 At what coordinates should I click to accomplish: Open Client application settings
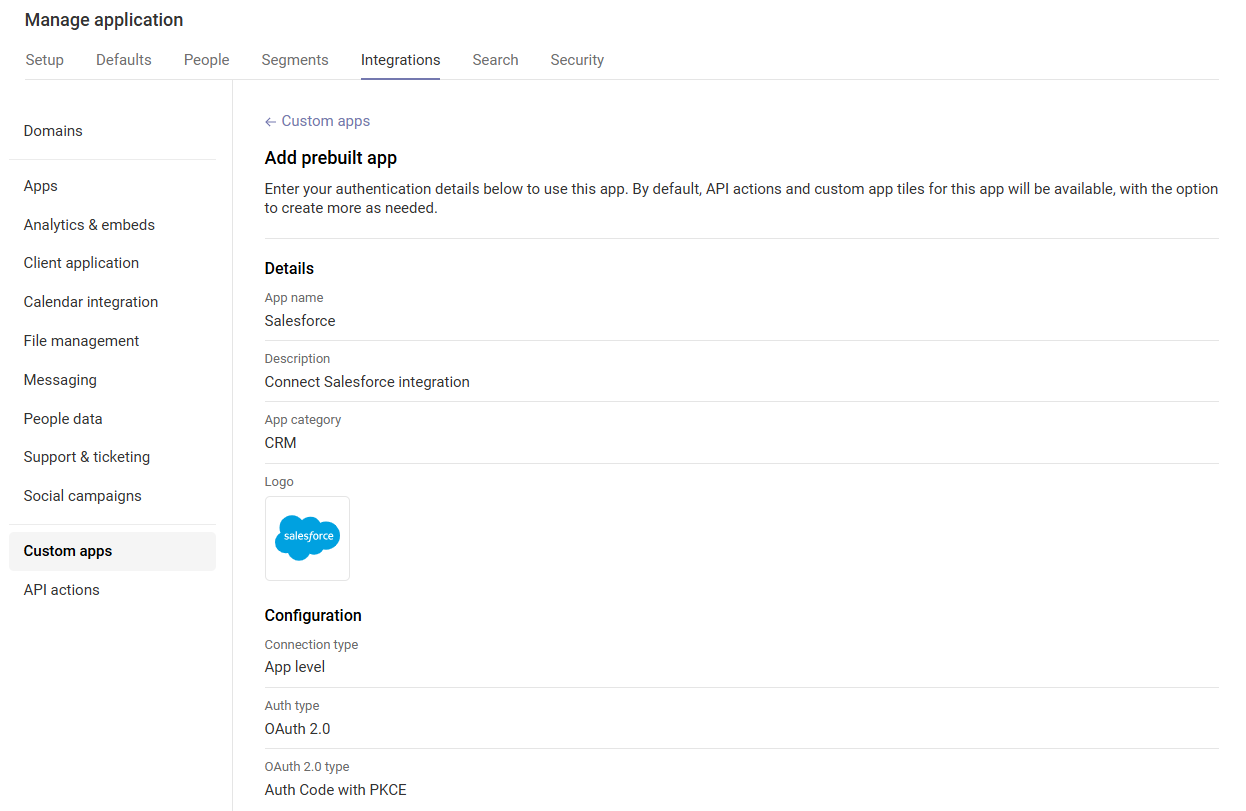pyautogui.click(x=81, y=263)
